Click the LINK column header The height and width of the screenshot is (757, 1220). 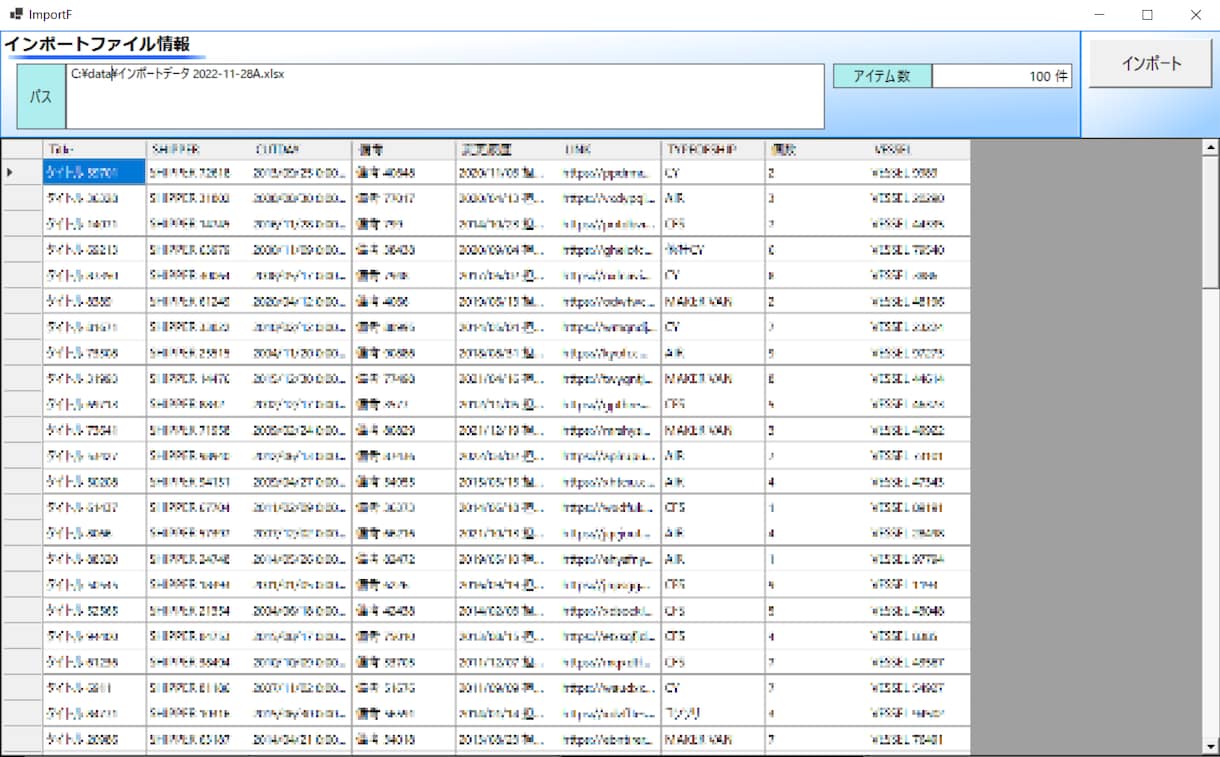click(x=609, y=149)
